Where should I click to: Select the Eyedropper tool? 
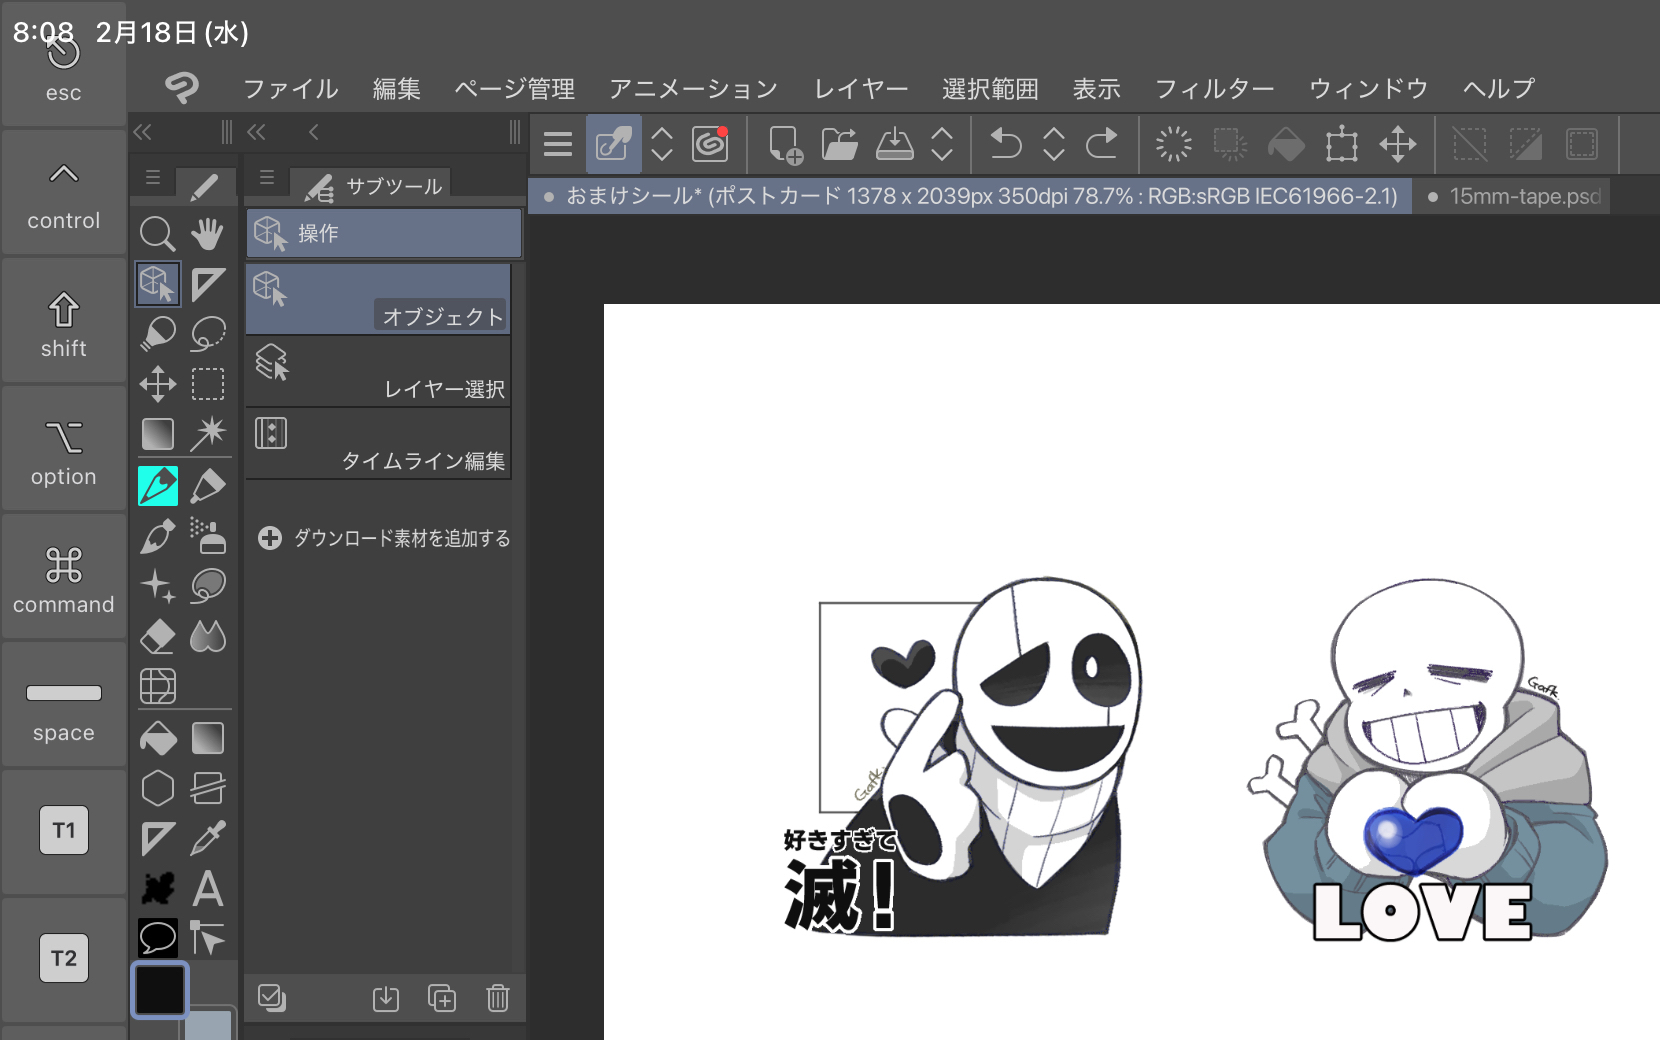(x=208, y=838)
